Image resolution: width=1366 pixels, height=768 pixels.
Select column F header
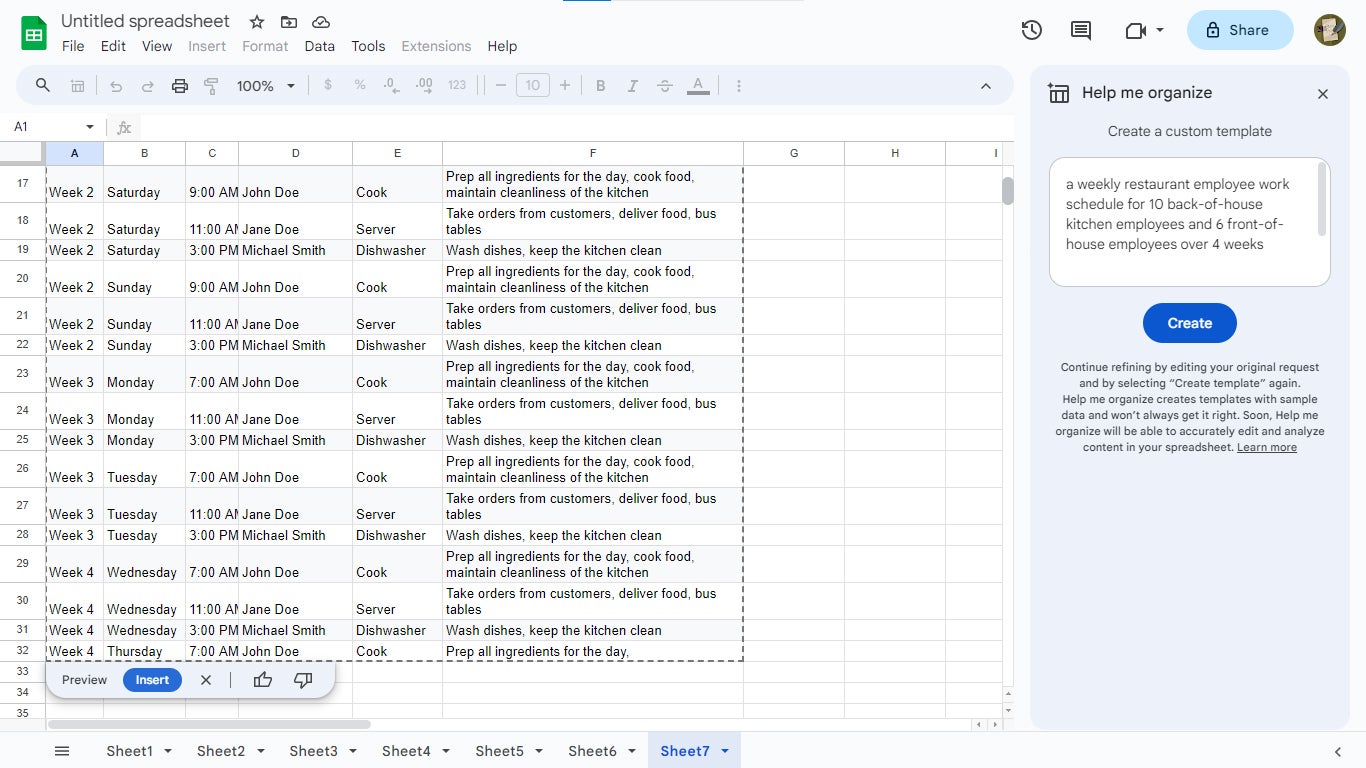593,153
